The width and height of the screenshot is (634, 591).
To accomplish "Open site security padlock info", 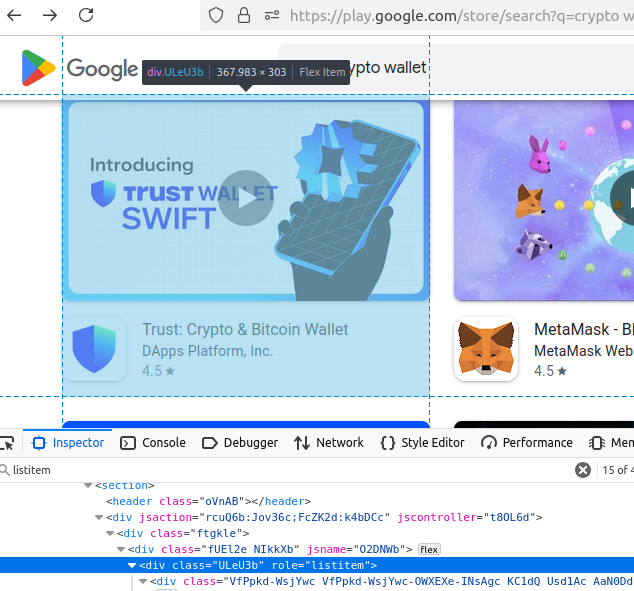I will click(x=243, y=16).
